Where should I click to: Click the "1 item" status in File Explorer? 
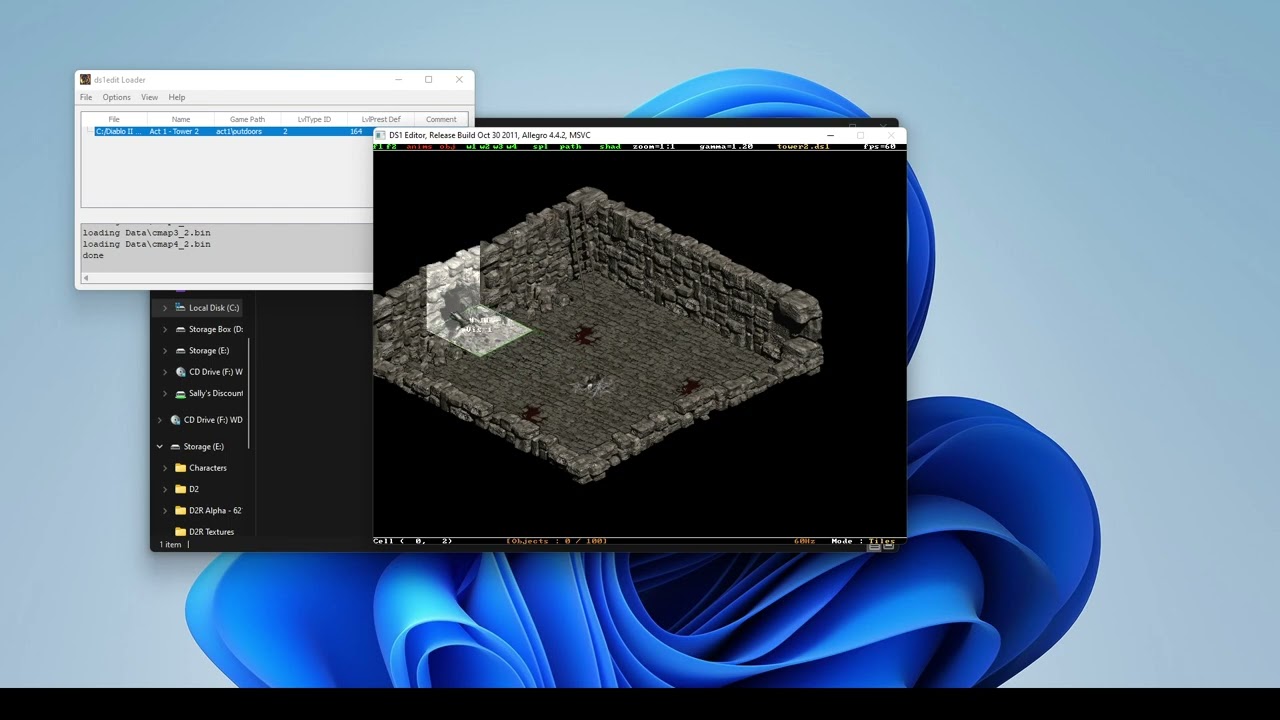[171, 545]
